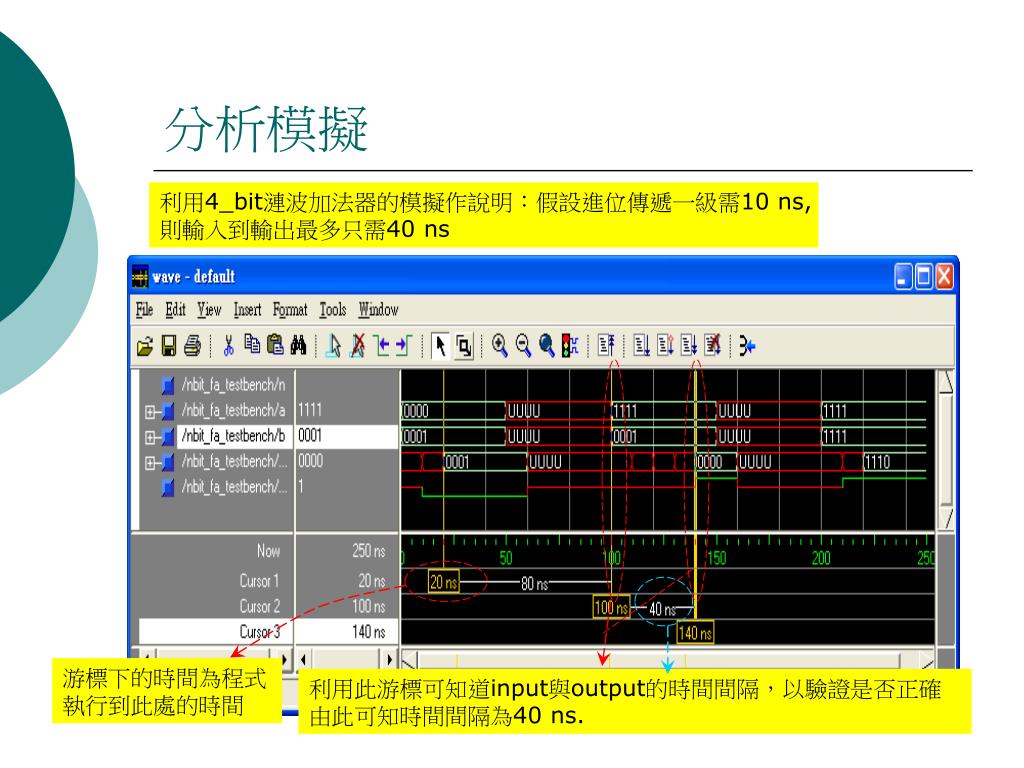Image resolution: width=1024 pixels, height=768 pixels.
Task: Click the blue arrow Step icon at the toolbar end
Action: coord(747,345)
